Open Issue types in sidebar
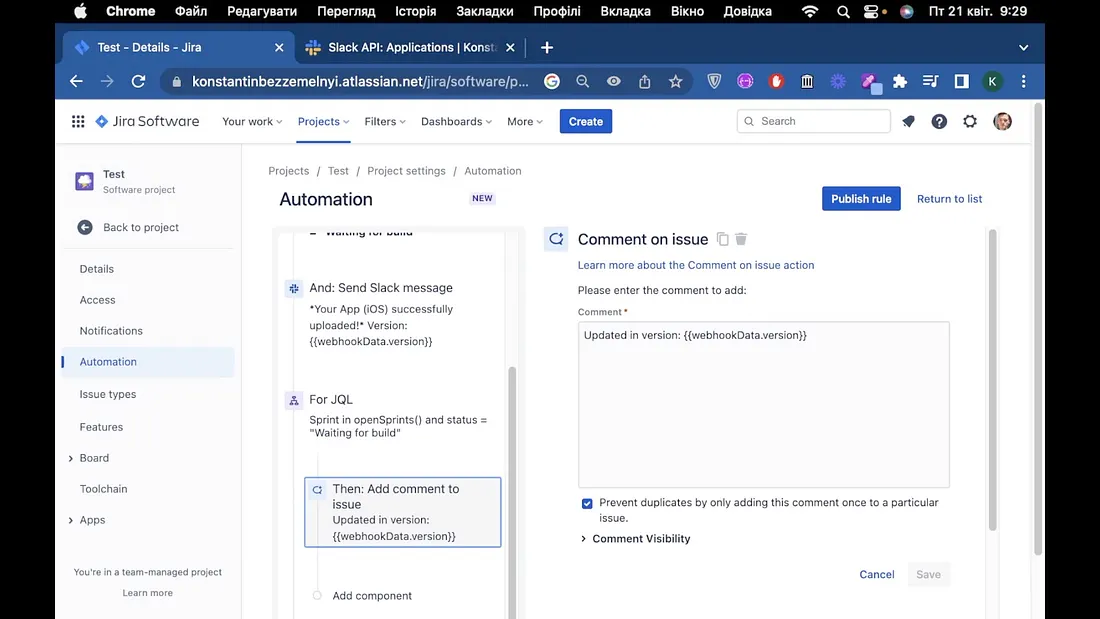The height and width of the screenshot is (619, 1100). coord(108,394)
